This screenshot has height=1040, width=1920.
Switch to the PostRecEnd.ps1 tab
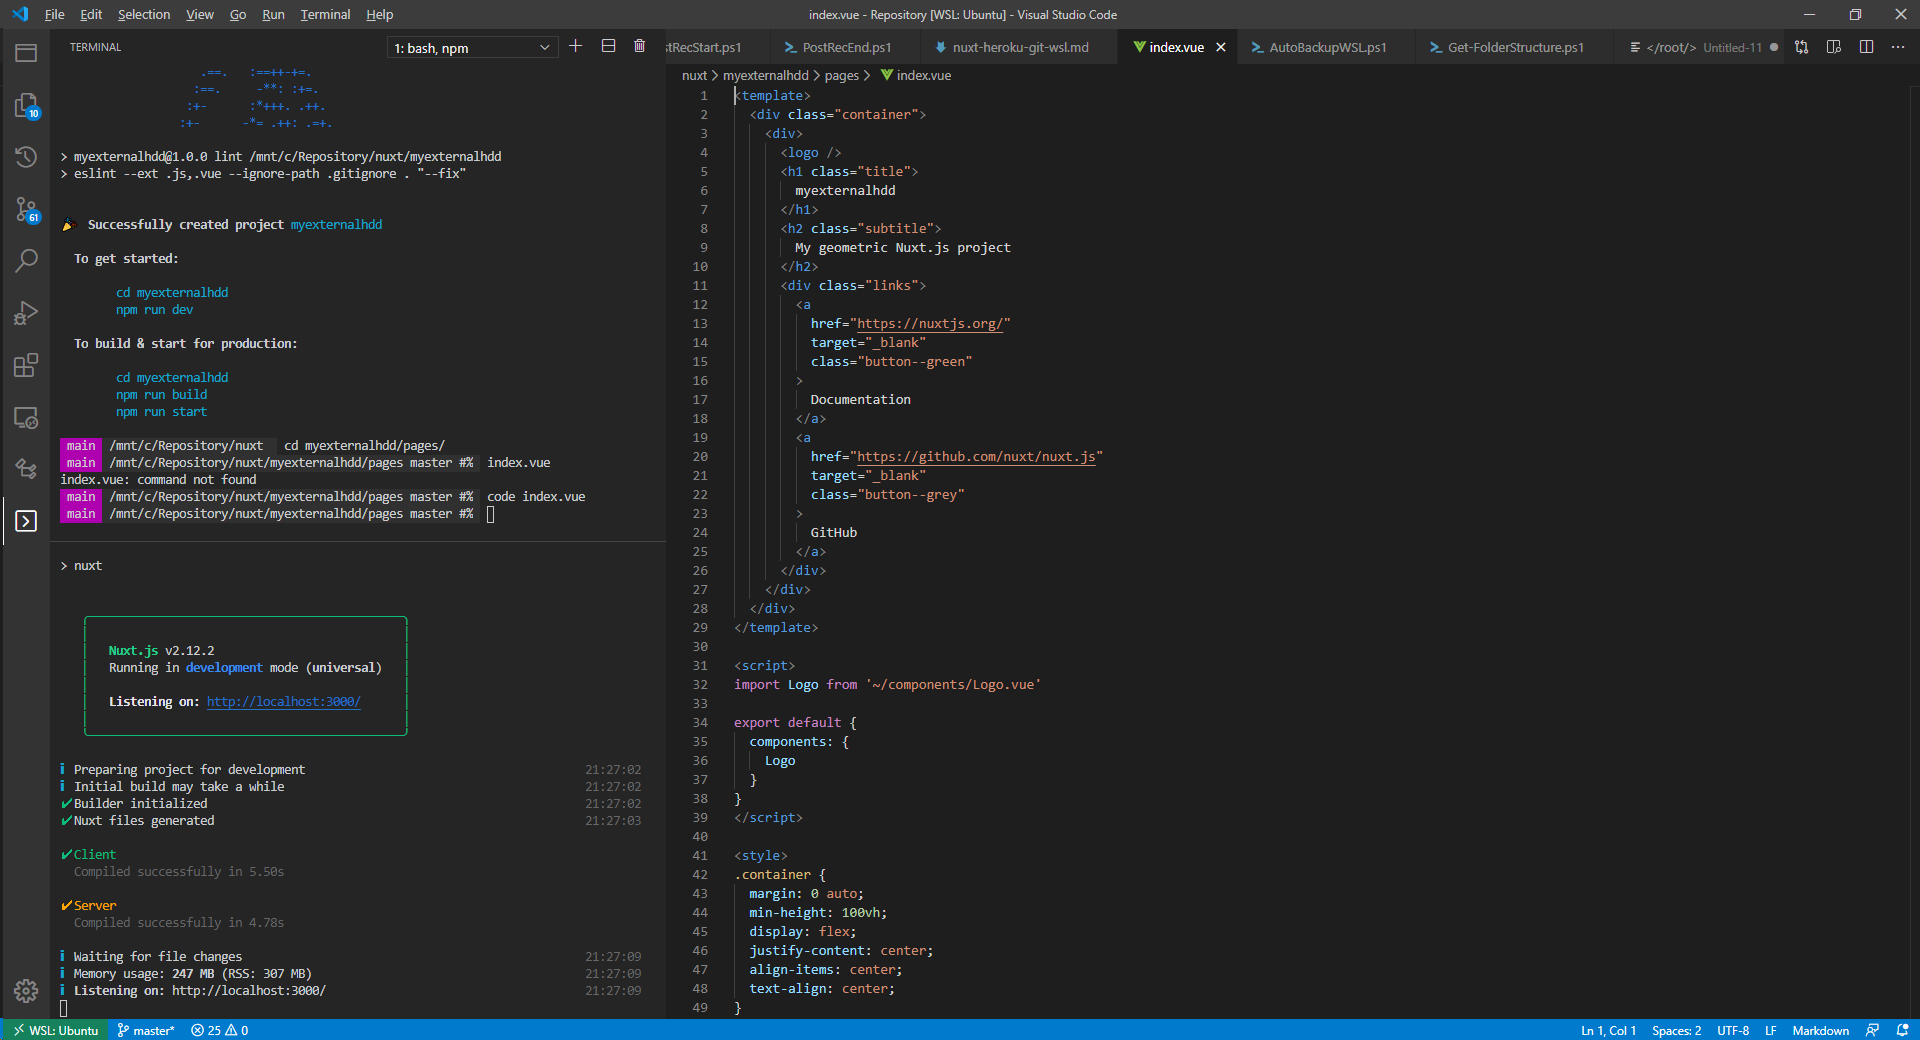845,47
